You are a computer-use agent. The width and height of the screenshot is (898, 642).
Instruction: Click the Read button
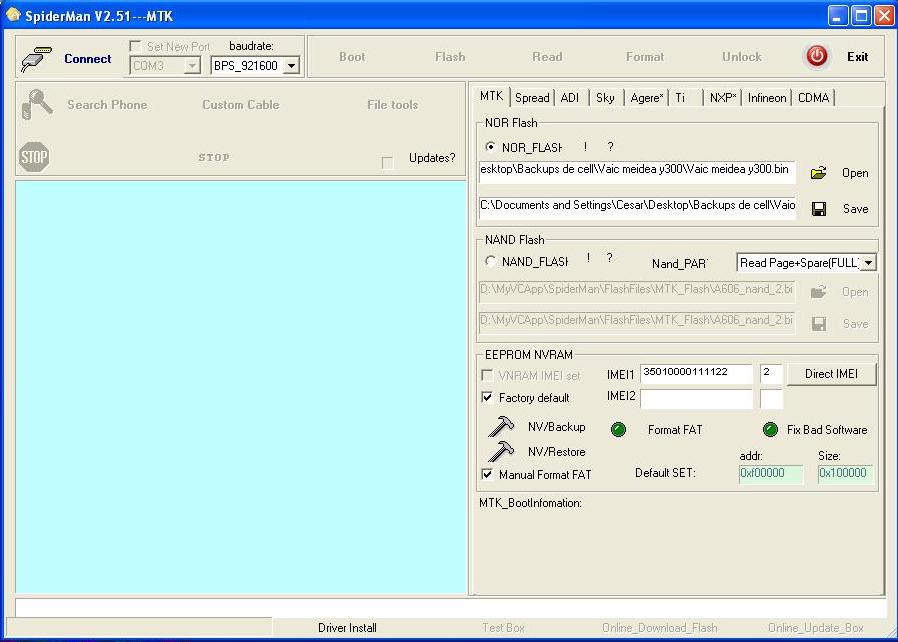547,57
